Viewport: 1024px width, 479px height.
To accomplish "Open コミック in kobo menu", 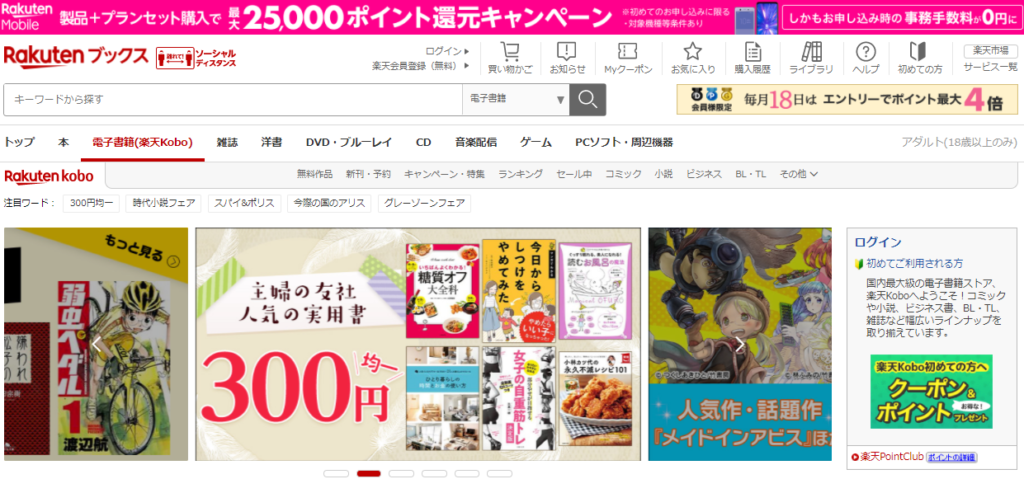I will click(x=623, y=174).
